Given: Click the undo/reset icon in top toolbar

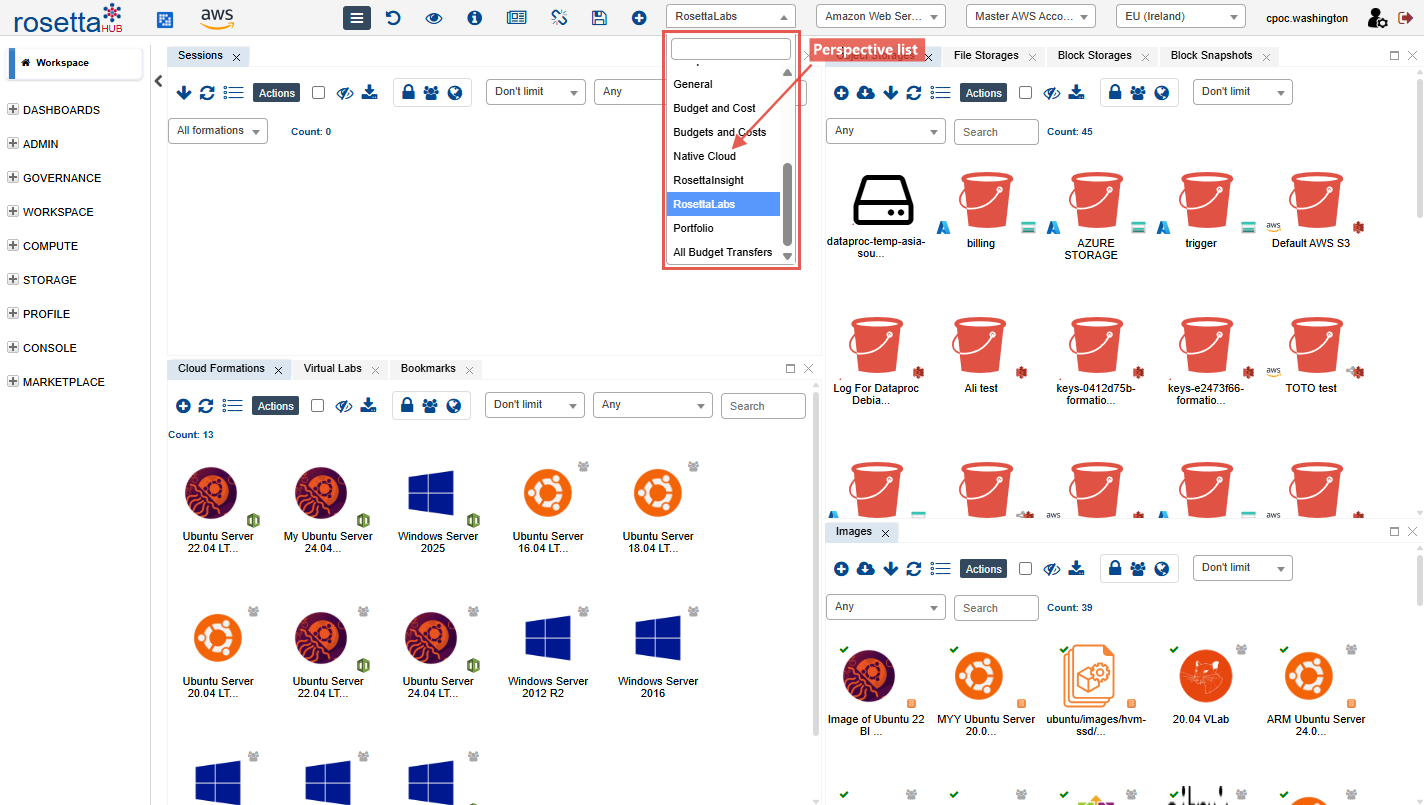Looking at the screenshot, I should [x=393, y=18].
